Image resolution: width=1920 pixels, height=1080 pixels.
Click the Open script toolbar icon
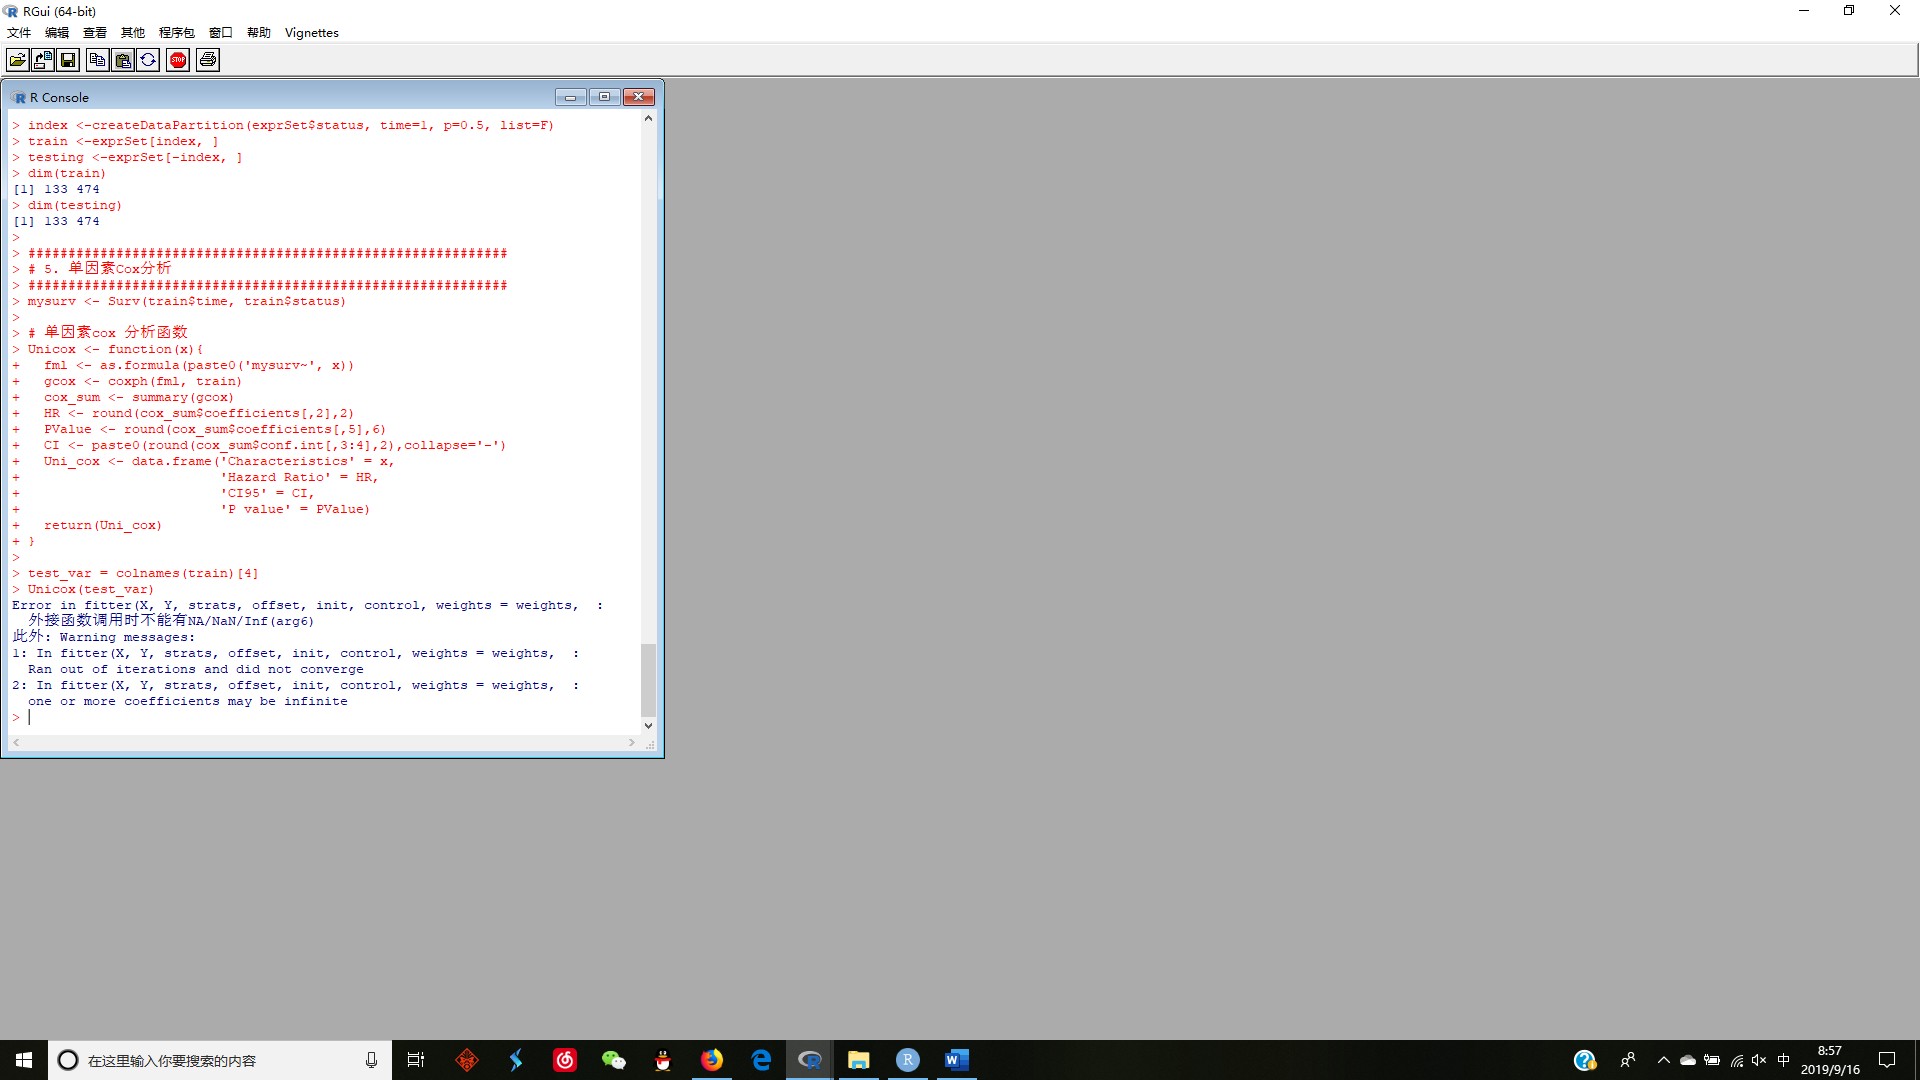(x=17, y=60)
